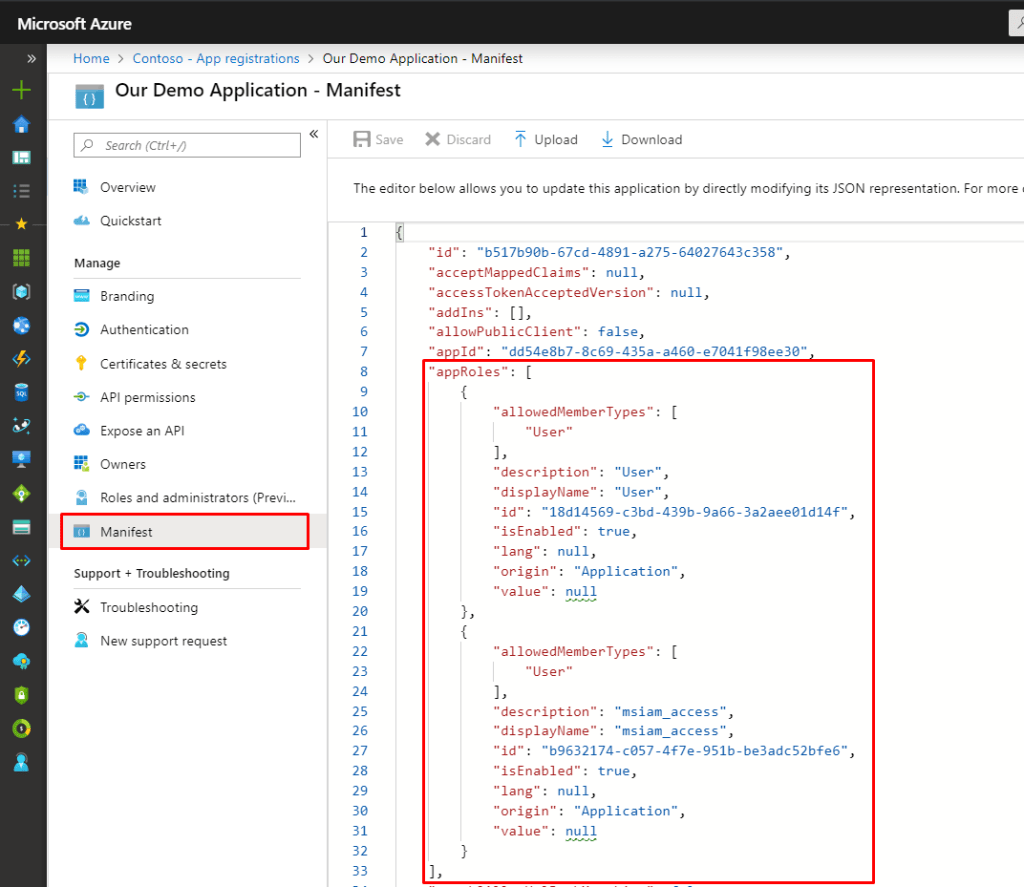The image size is (1024, 887).
Task: Open the Function App lightning icon
Action: pos(22,359)
